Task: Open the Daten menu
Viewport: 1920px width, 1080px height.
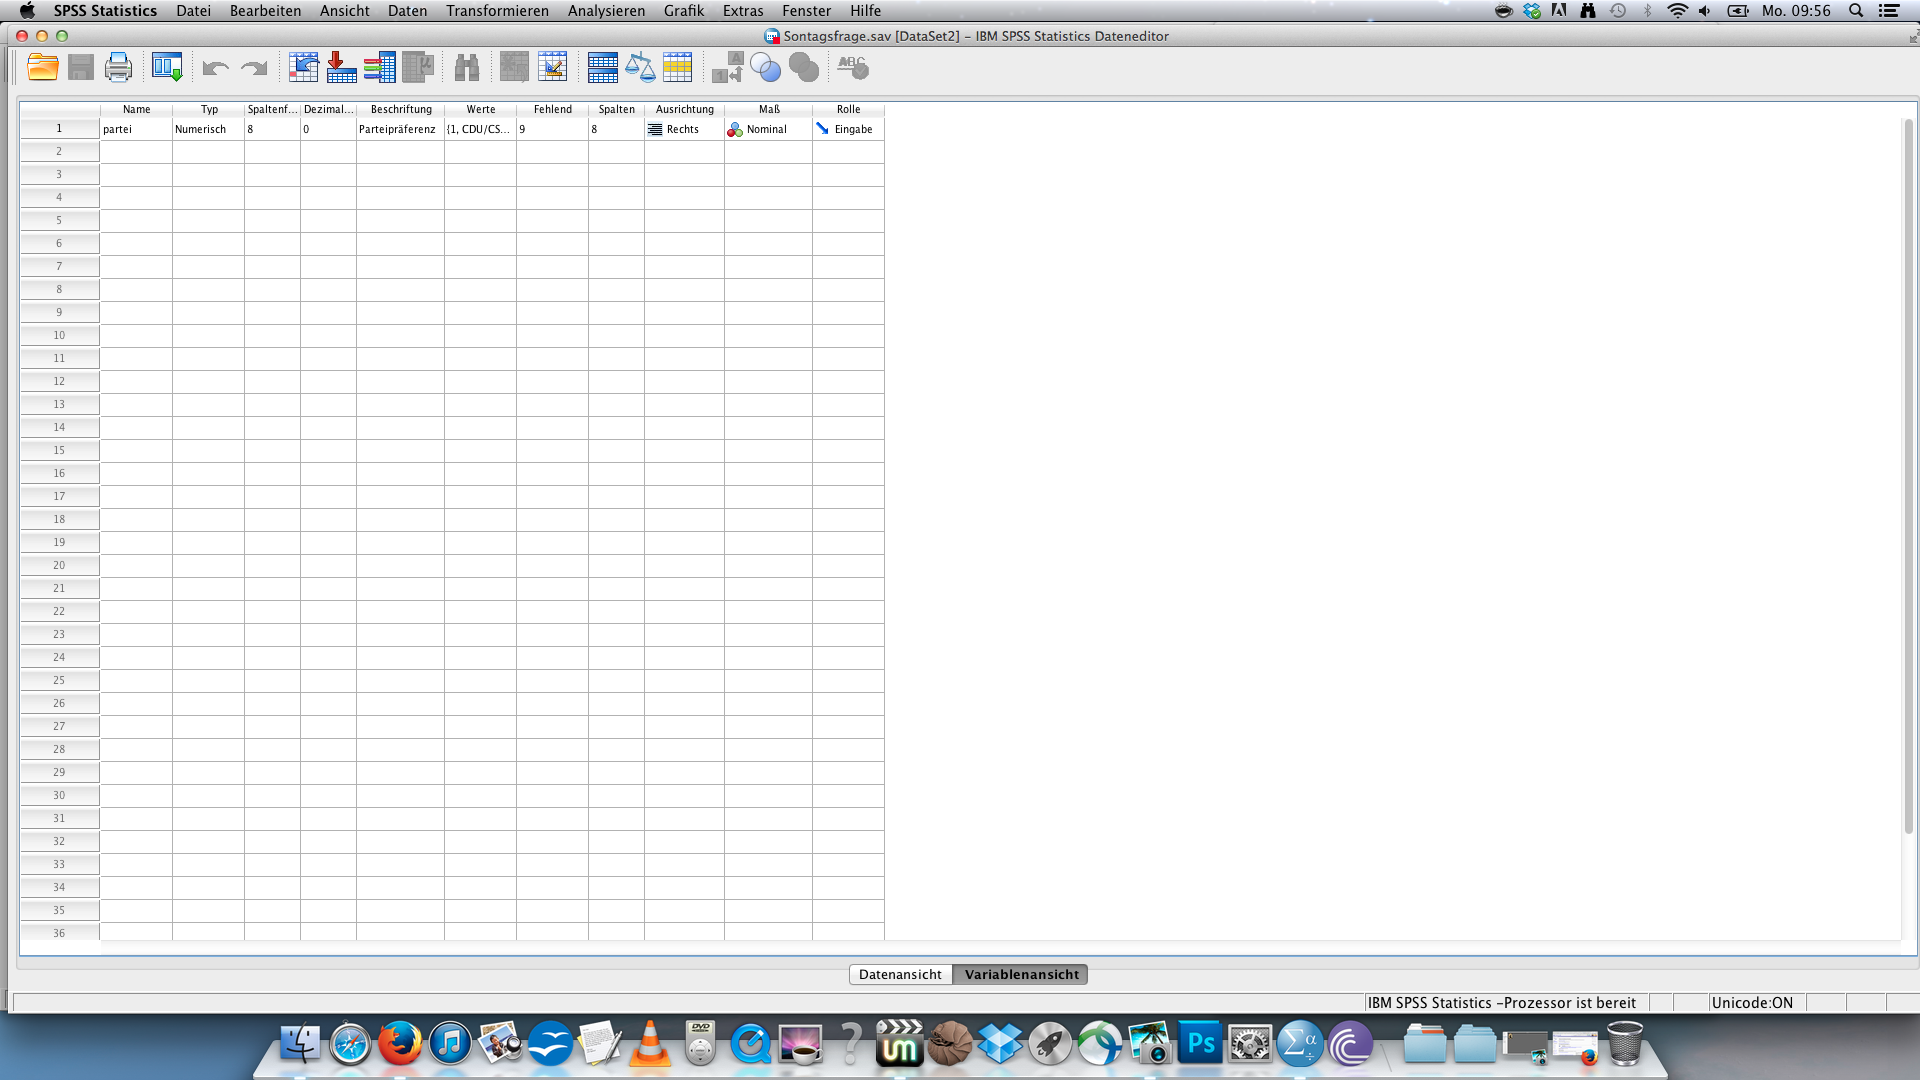Action: (407, 11)
